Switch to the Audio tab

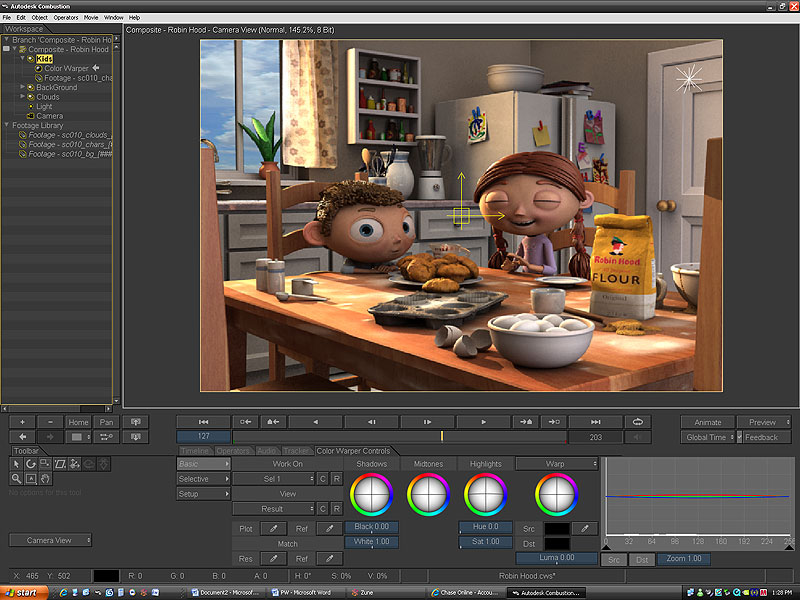click(266, 451)
